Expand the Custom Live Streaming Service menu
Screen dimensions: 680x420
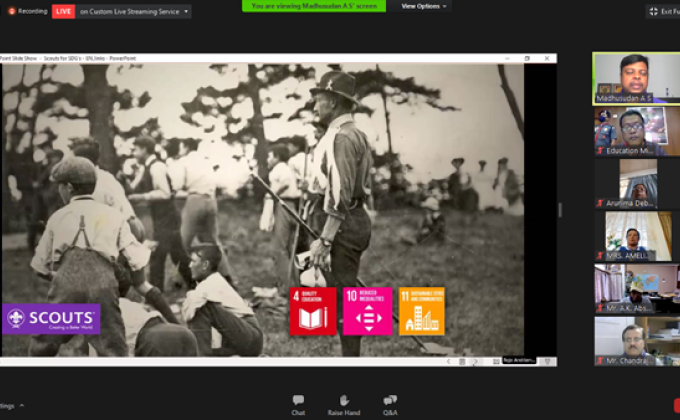(x=186, y=11)
